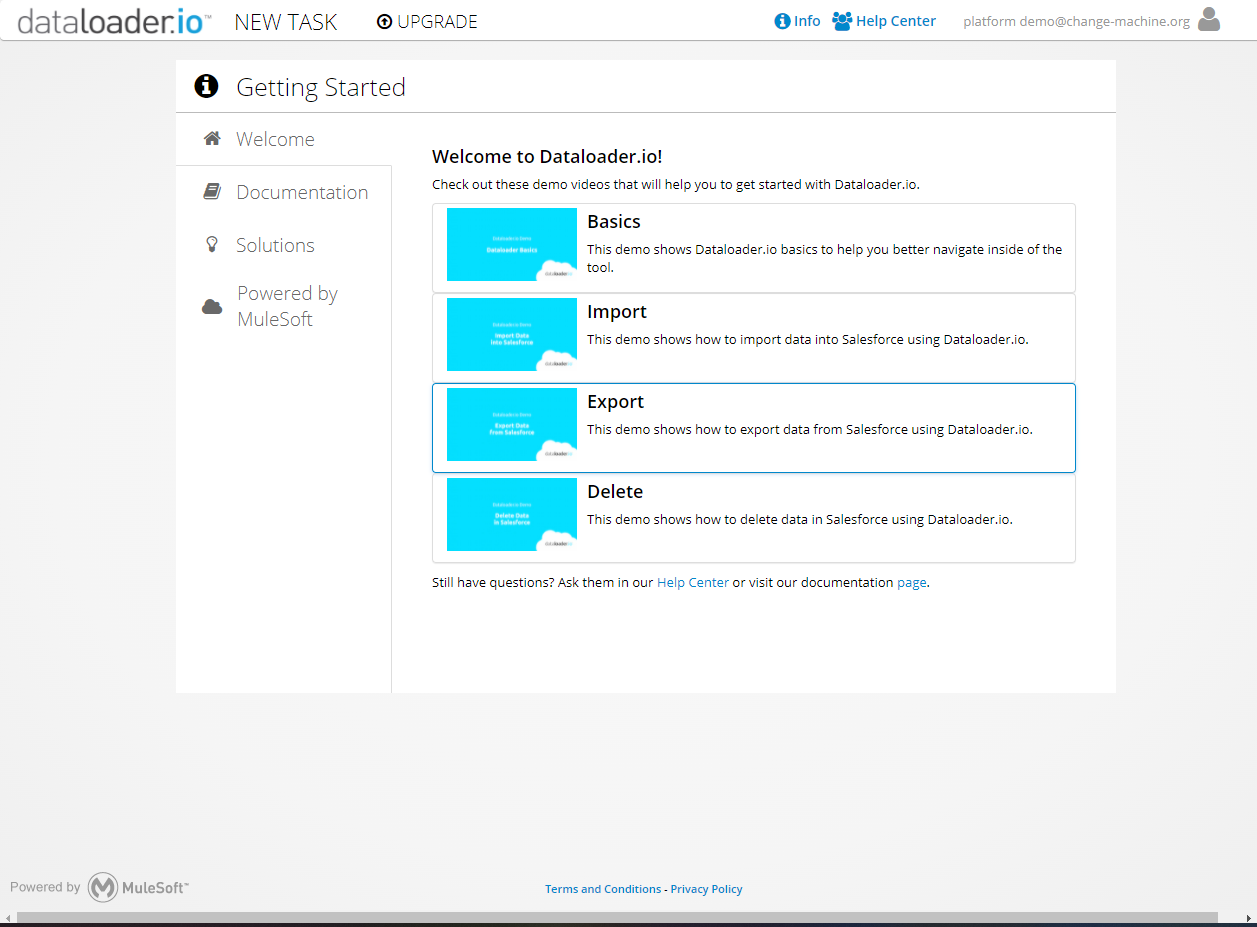This screenshot has width=1257, height=927.
Task: Open the NEW TASK menu
Action: pyautogui.click(x=286, y=22)
